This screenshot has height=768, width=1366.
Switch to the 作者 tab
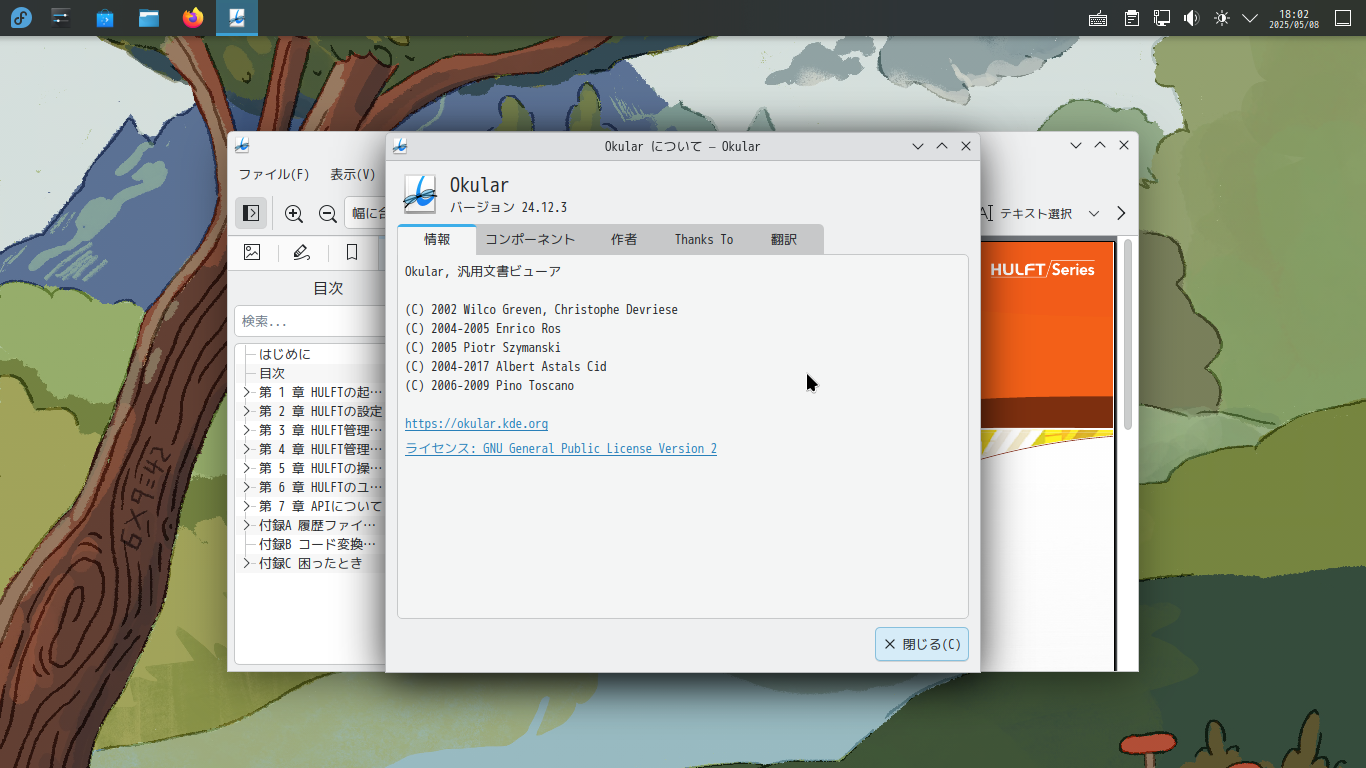tap(624, 240)
